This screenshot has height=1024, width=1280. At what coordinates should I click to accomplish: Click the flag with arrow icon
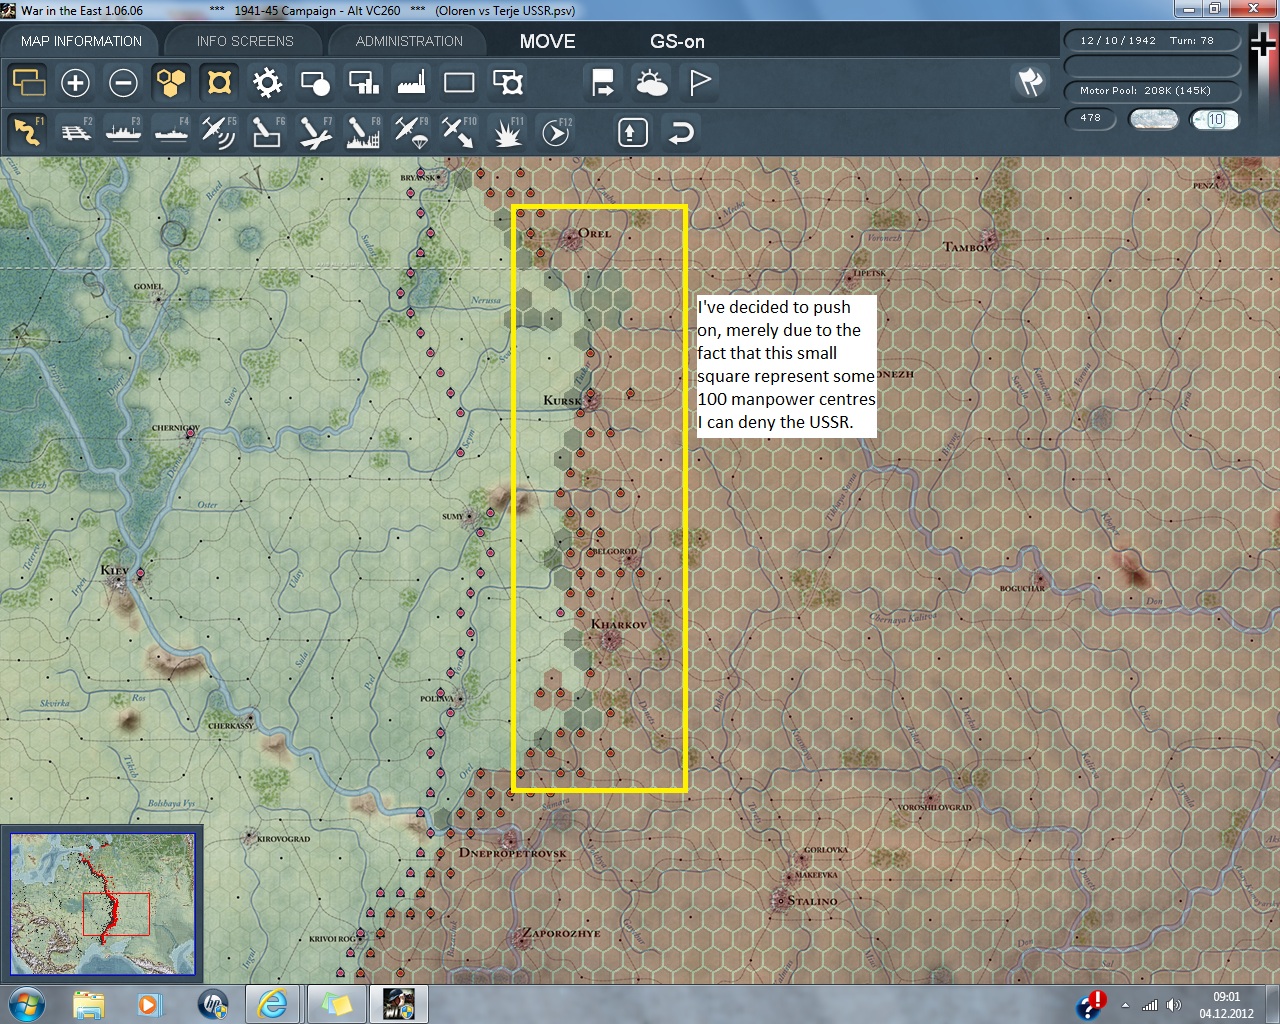603,82
